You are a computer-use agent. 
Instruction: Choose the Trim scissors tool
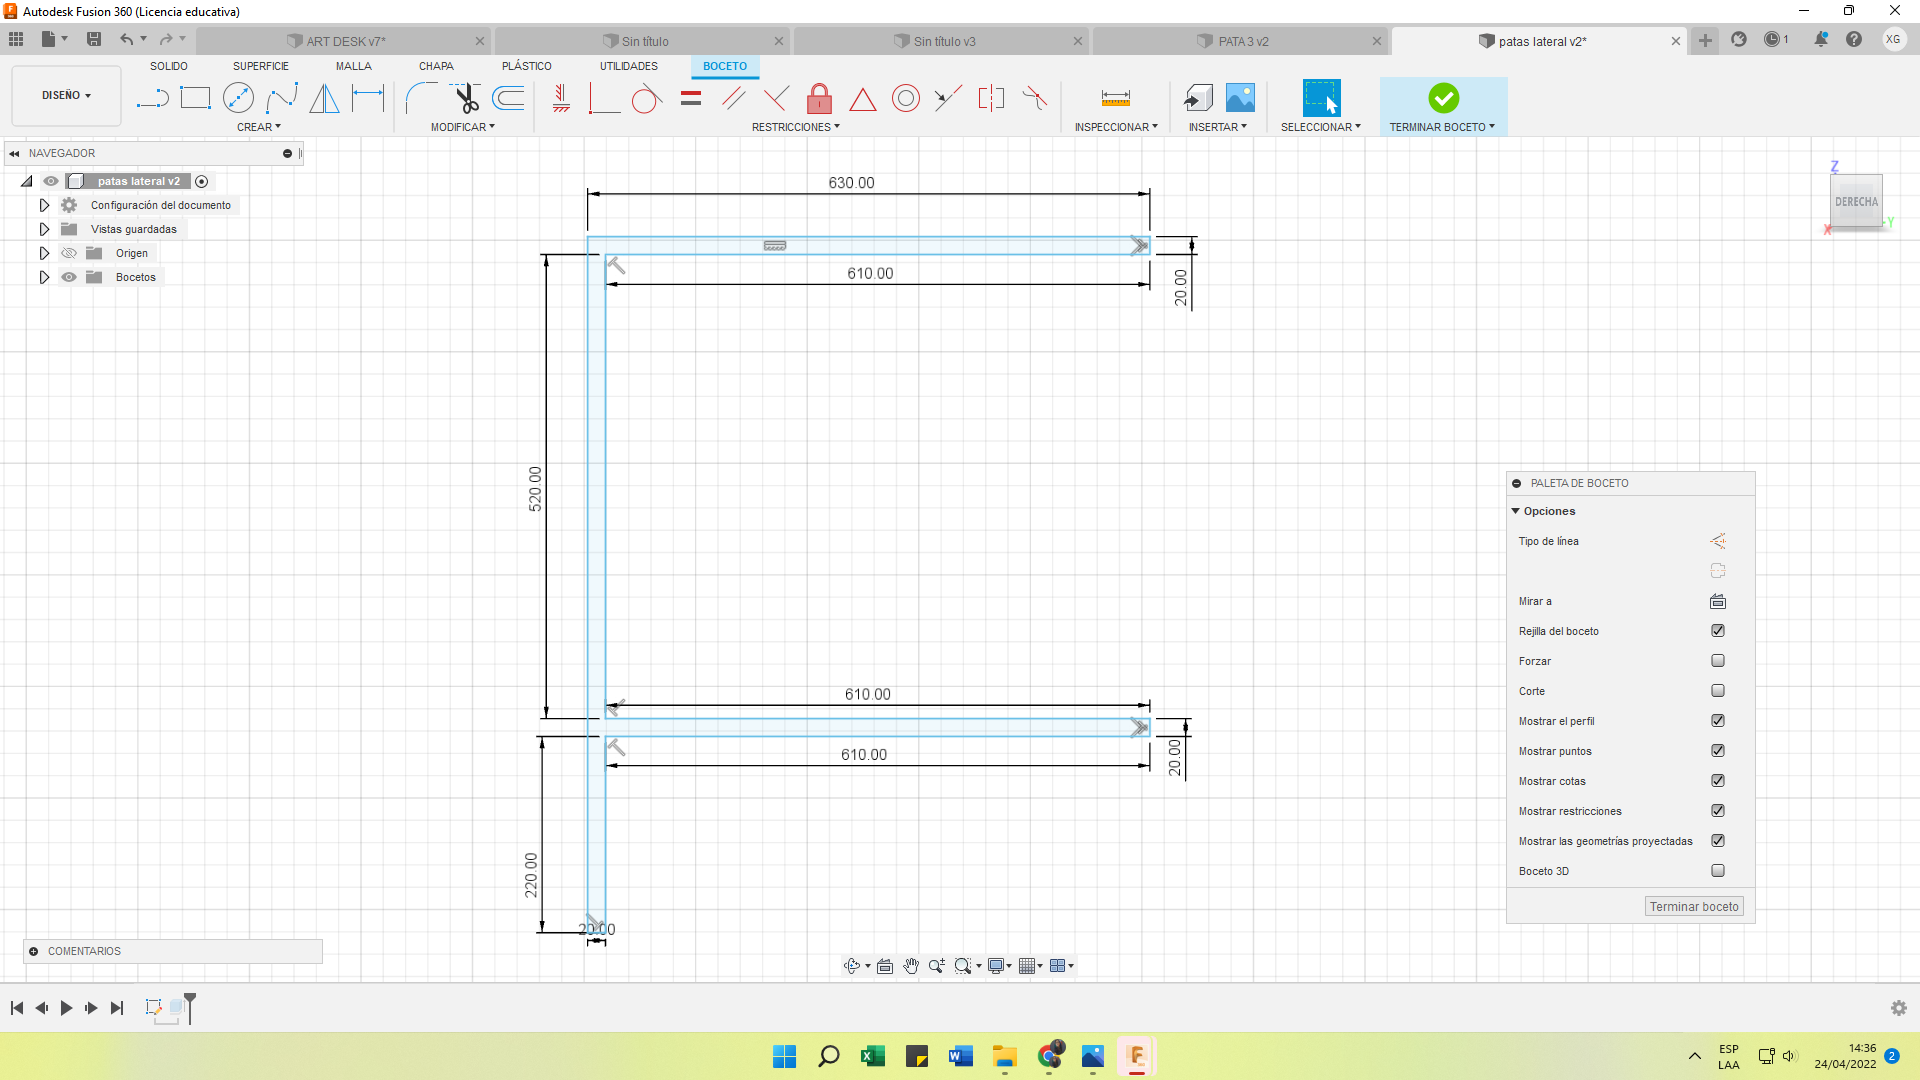pyautogui.click(x=466, y=98)
